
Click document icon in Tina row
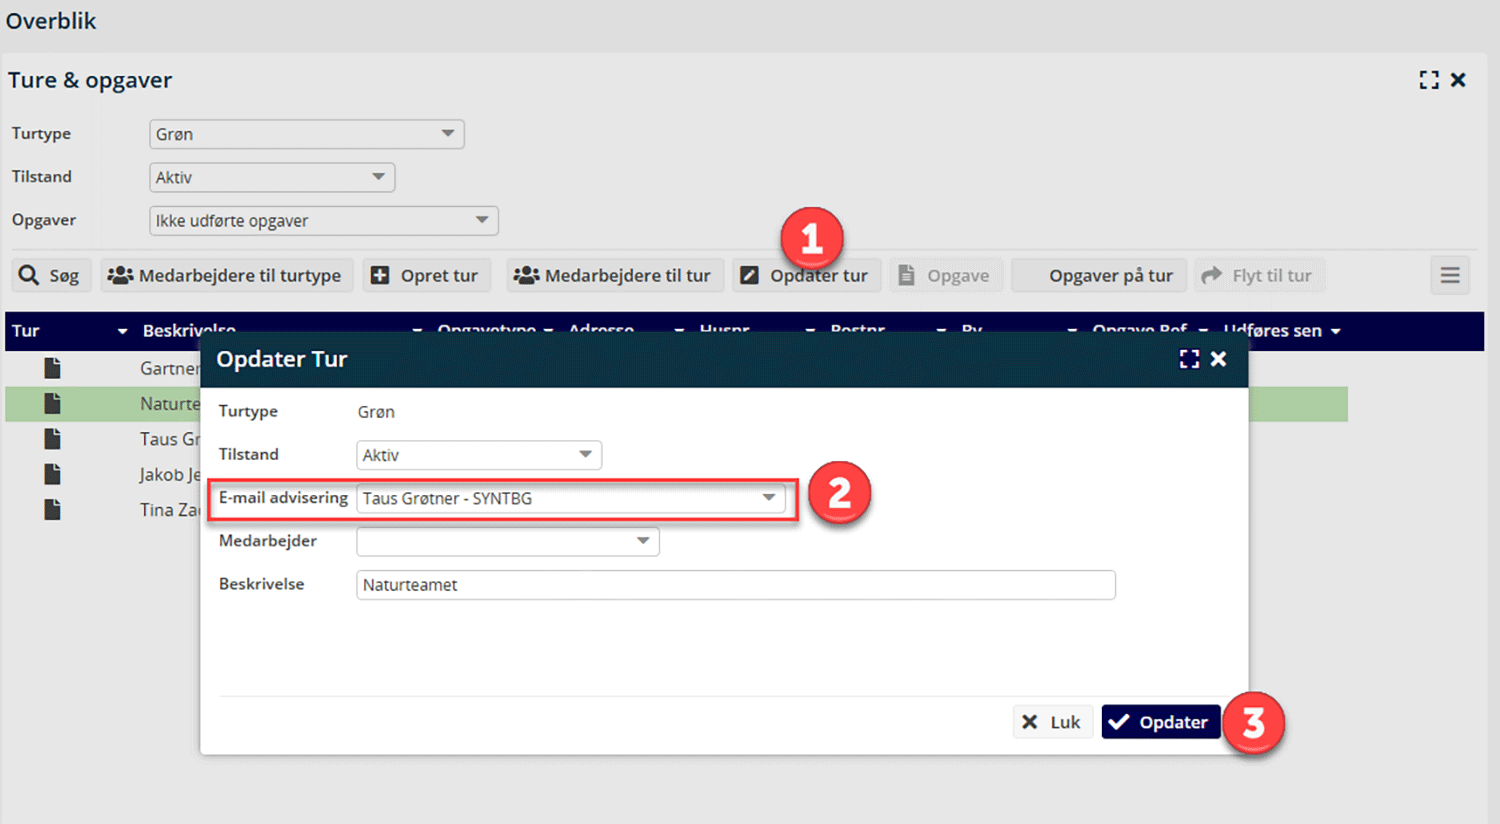tap(53, 510)
